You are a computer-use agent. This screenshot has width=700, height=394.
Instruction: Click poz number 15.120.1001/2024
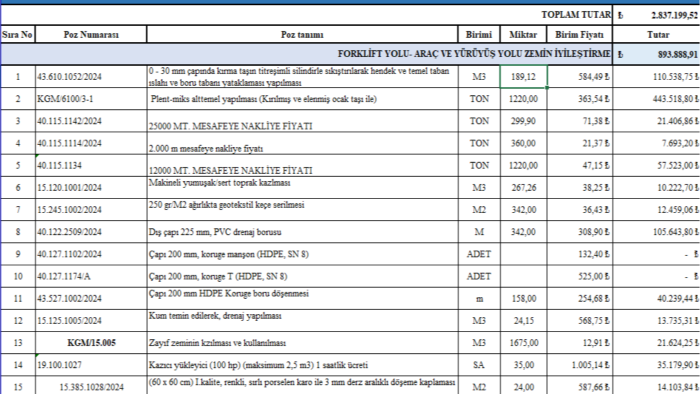(x=91, y=188)
